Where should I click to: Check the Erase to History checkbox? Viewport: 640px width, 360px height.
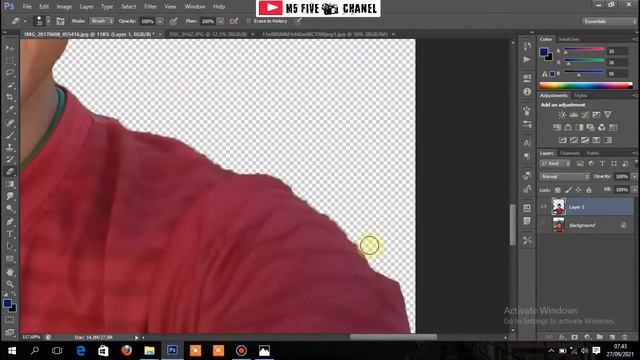coord(248,21)
